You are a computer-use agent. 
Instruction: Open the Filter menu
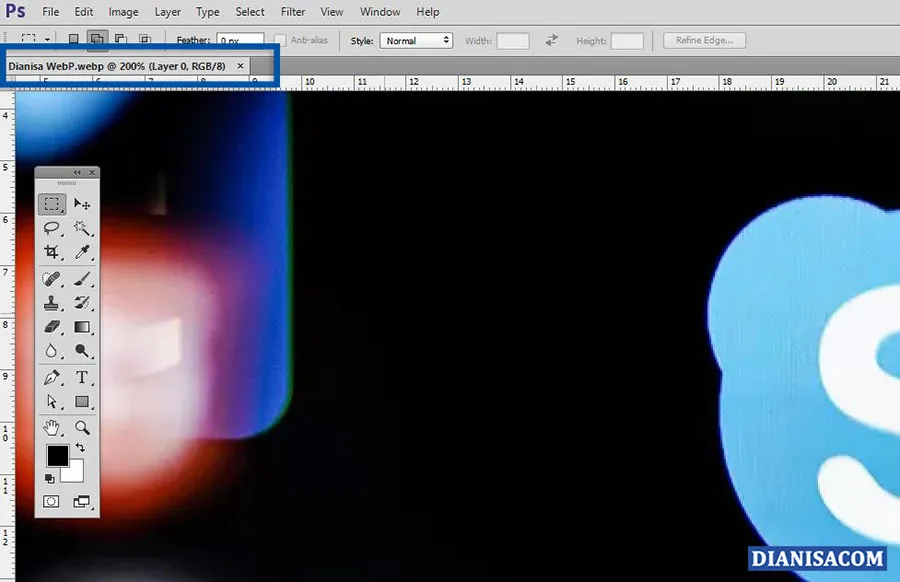click(x=292, y=11)
